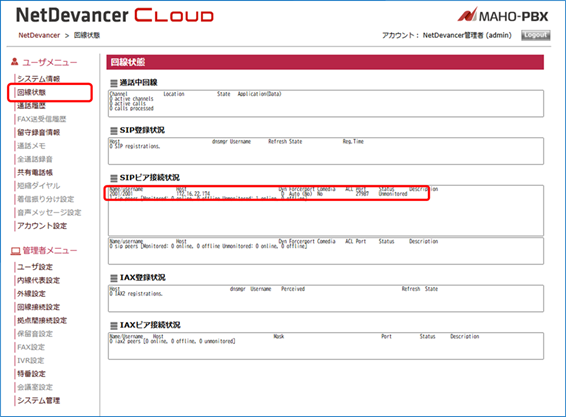566x417 pixels.
Task: Go to FAX送受信履歴
Action: coord(42,119)
